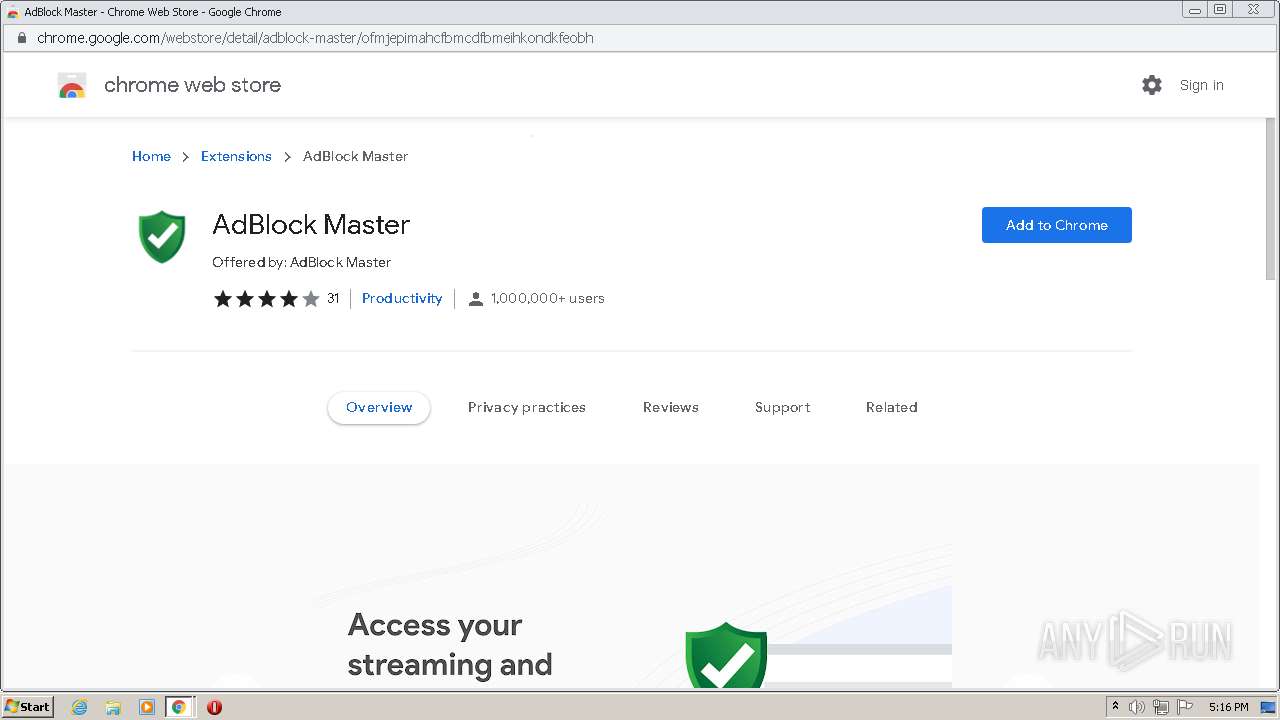Image resolution: width=1280 pixels, height=720 pixels.
Task: Click the Action Center flag icon
Action: click(x=1185, y=707)
